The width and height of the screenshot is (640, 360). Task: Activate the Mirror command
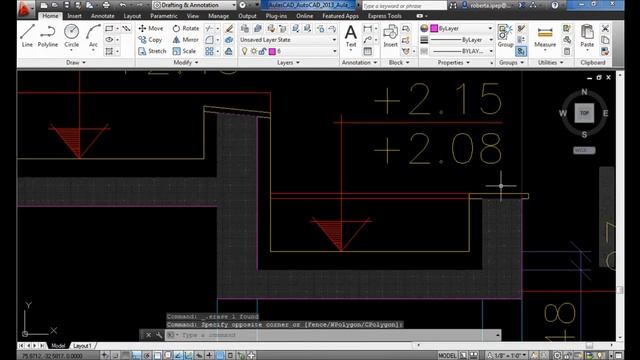185,40
